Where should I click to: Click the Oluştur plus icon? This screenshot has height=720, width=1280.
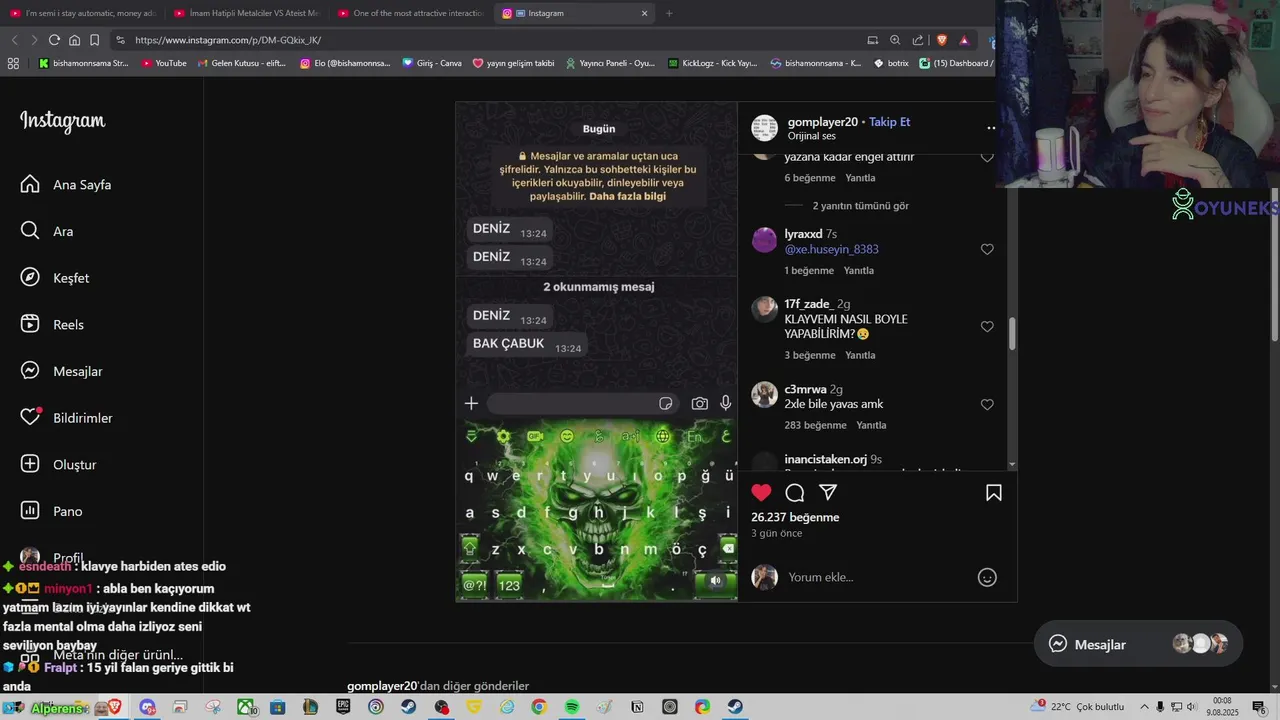[30, 465]
